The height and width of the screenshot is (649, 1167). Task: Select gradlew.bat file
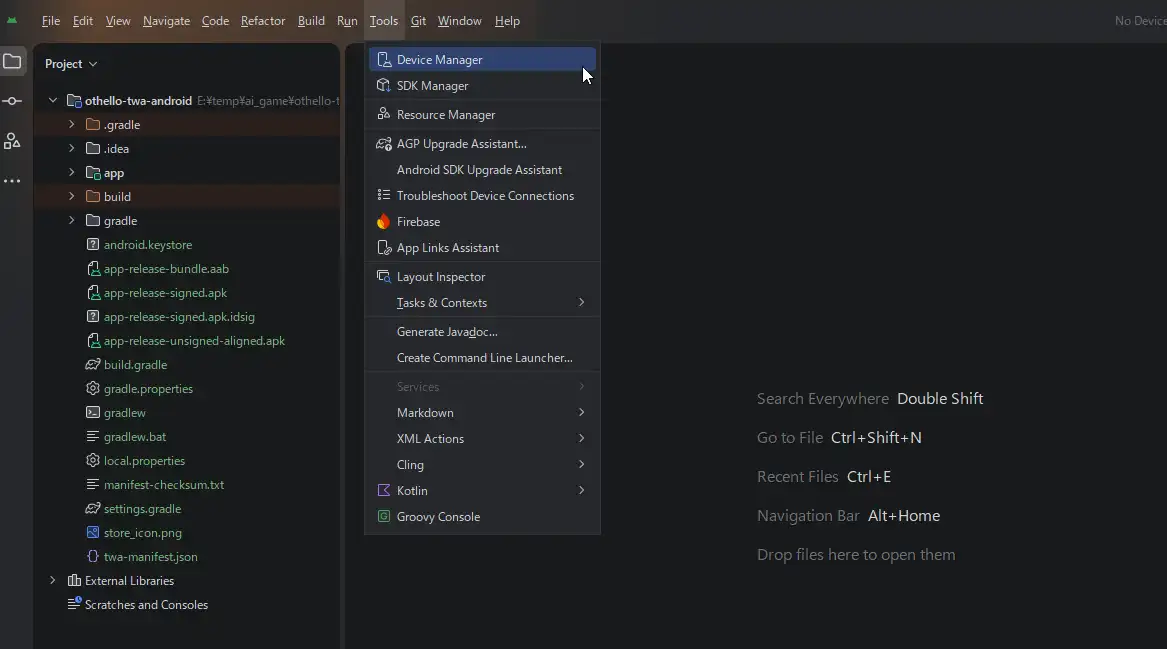135,437
